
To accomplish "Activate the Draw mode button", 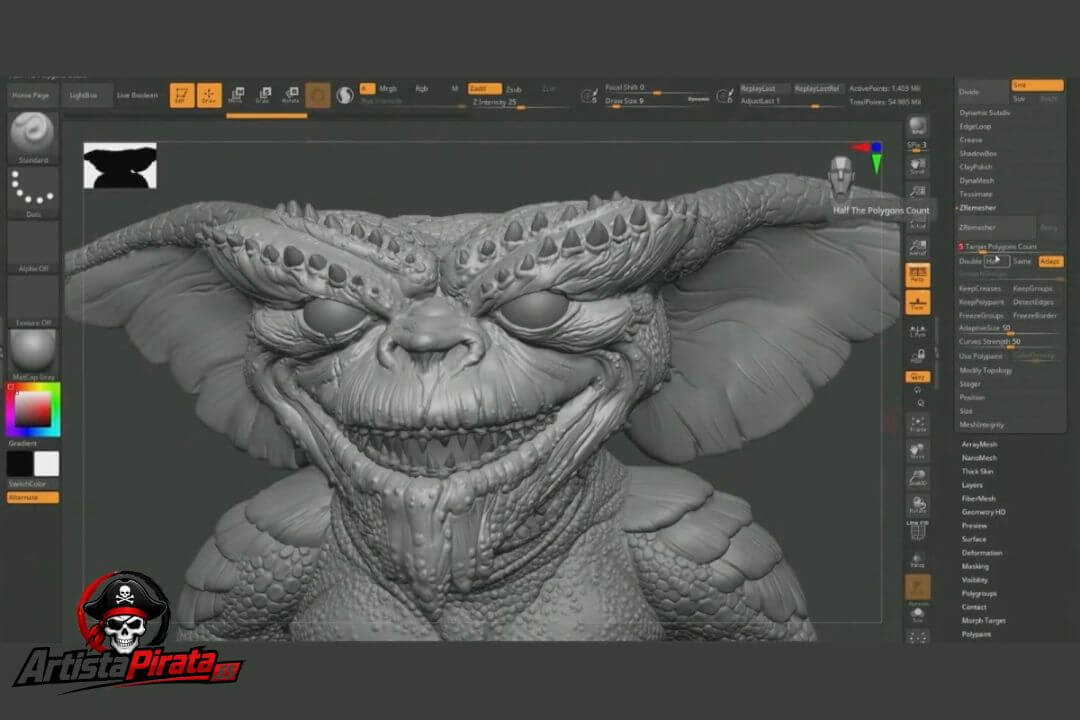I will coord(209,95).
